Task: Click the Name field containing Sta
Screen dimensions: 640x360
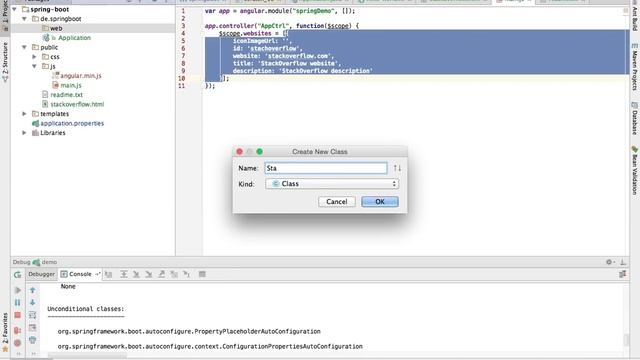Action: 326,168
